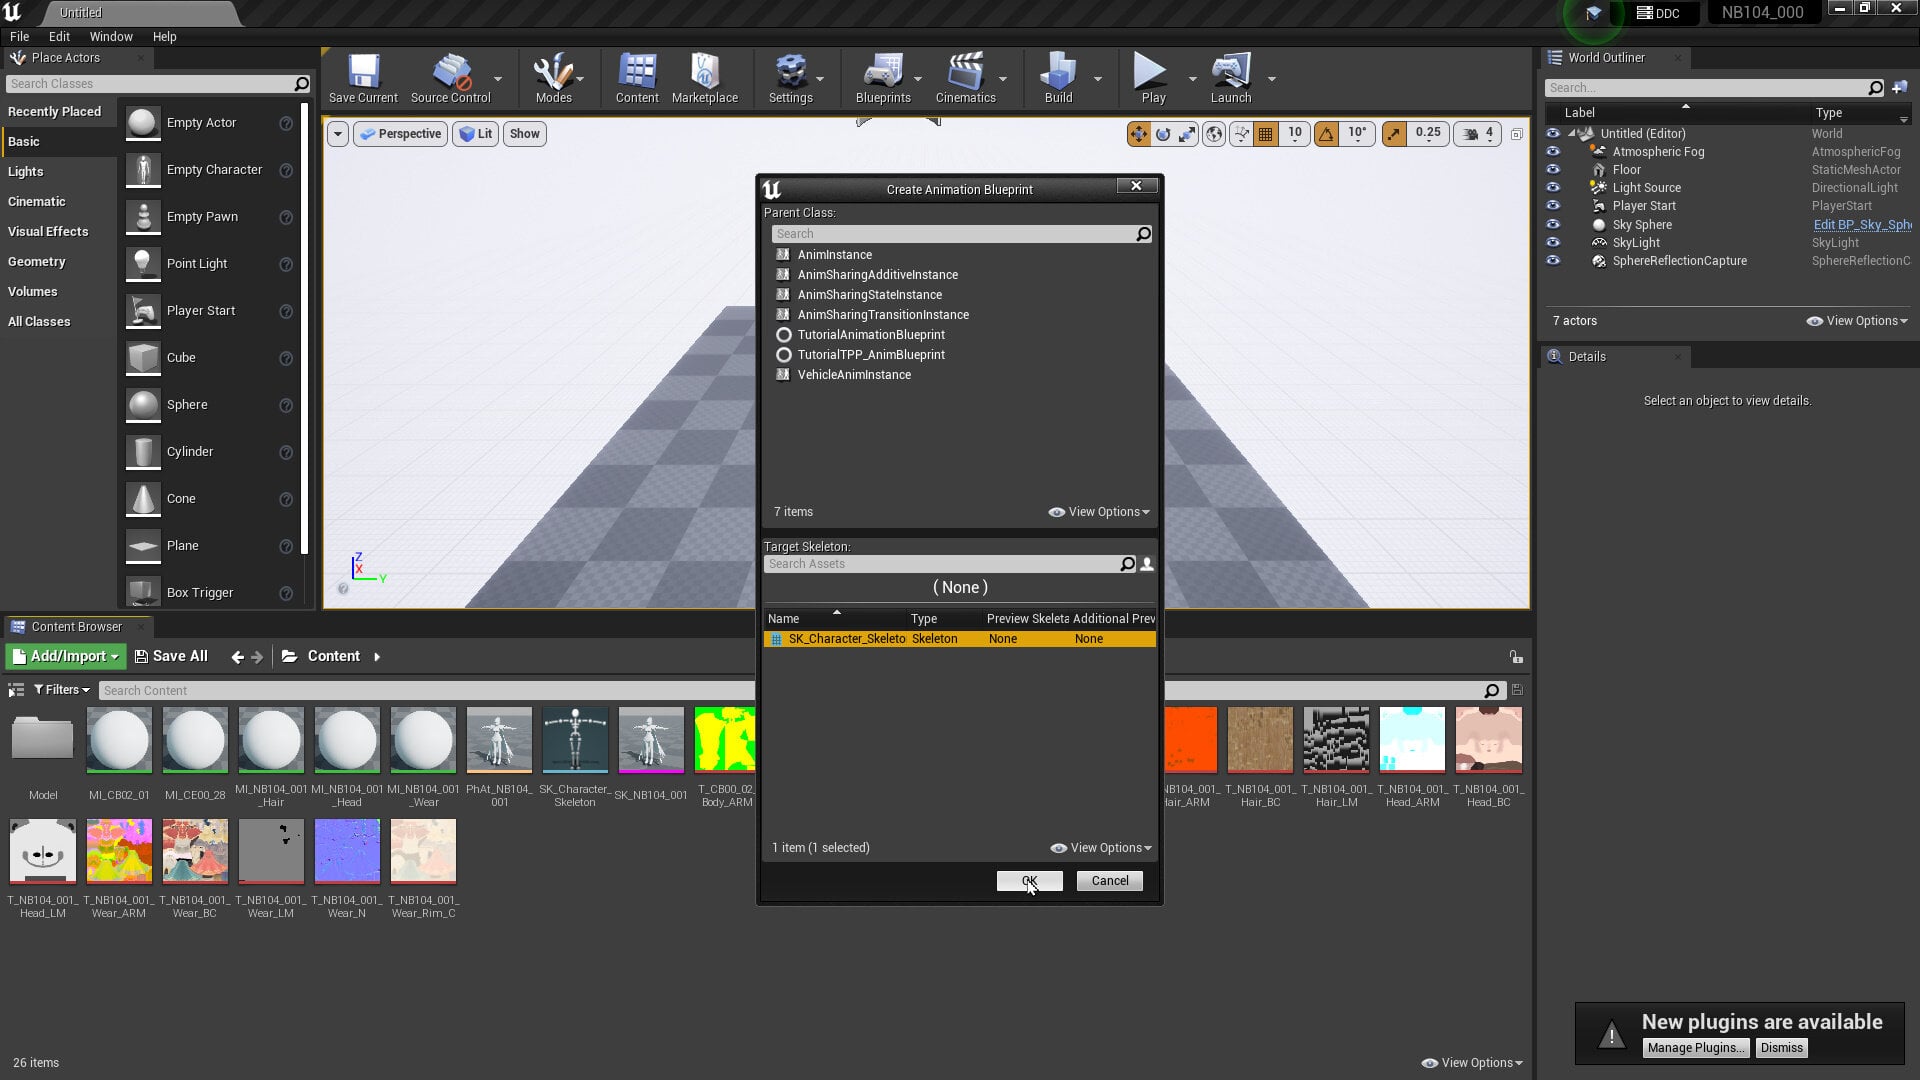This screenshot has width=1920, height=1080.
Task: Expand the Launch options dropdown arrow
Action: pyautogui.click(x=1272, y=79)
